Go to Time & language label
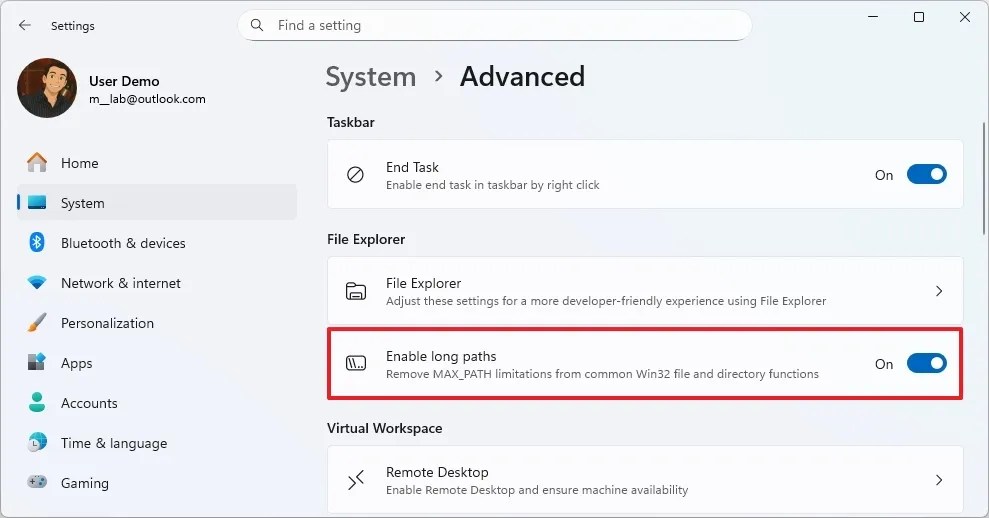The height and width of the screenshot is (518, 989). pos(114,444)
